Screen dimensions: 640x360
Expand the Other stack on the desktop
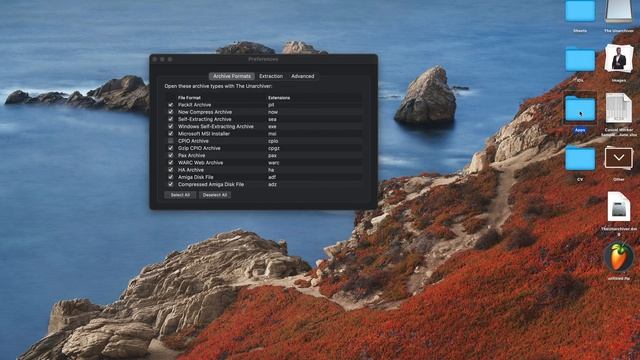(x=619, y=158)
